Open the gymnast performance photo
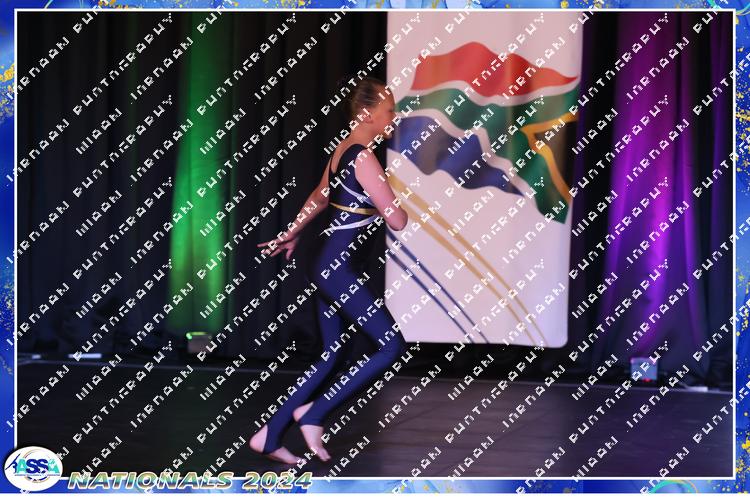This screenshot has height=500, width=750. pos(375,244)
